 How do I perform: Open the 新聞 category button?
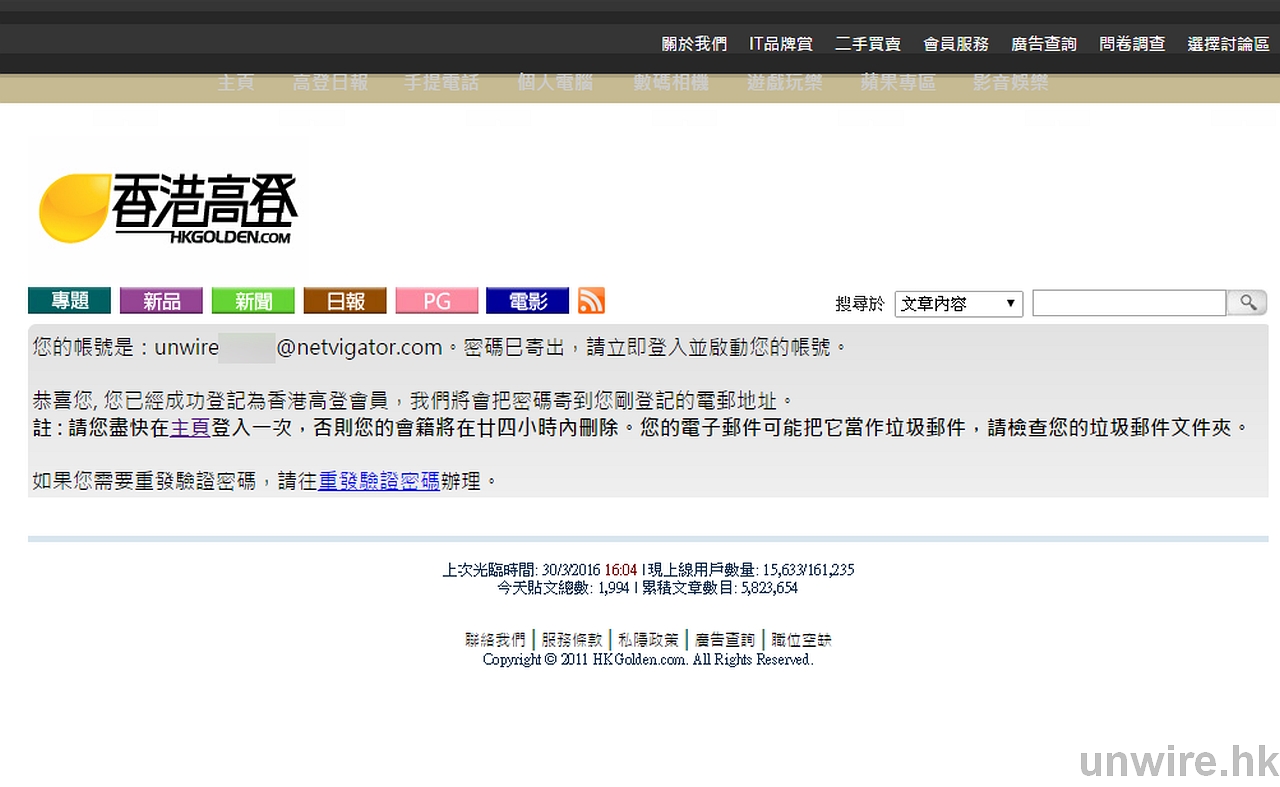click(x=253, y=301)
